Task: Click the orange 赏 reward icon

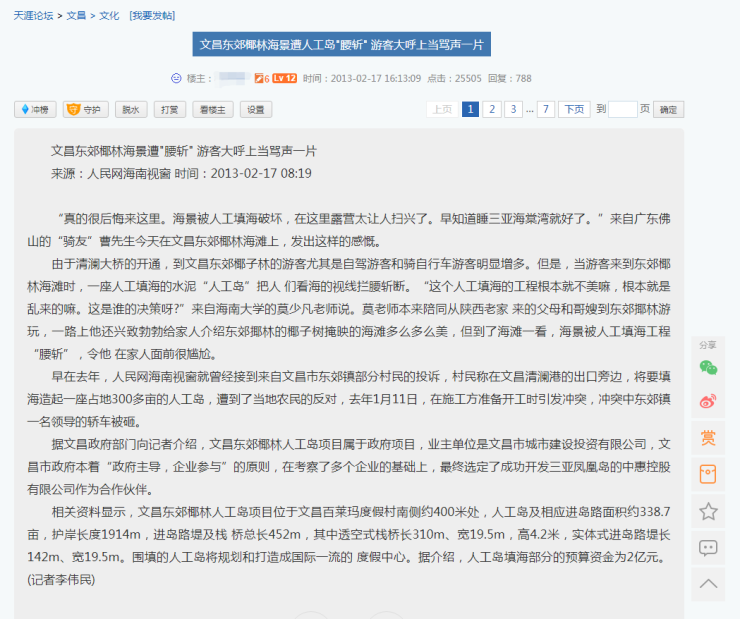Action: click(708, 438)
